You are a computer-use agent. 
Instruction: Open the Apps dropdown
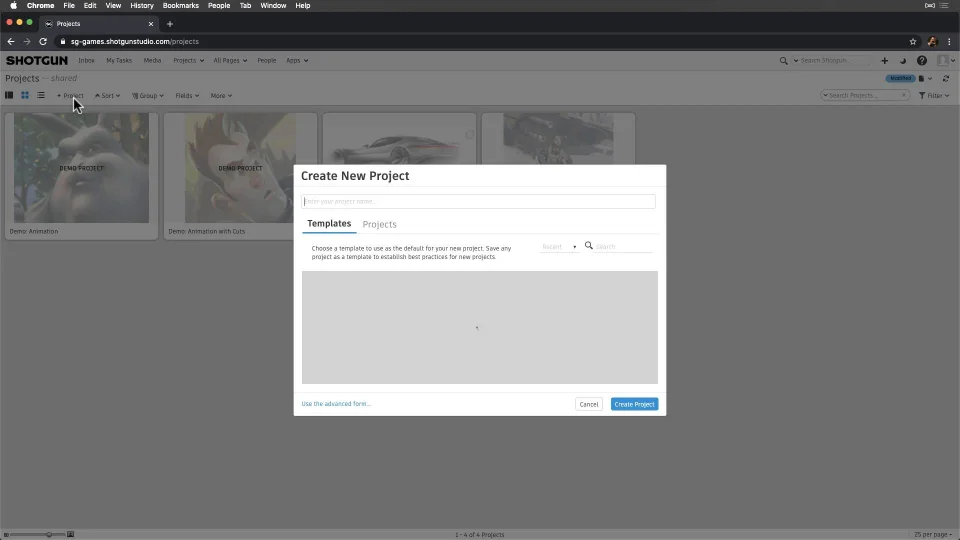297,61
